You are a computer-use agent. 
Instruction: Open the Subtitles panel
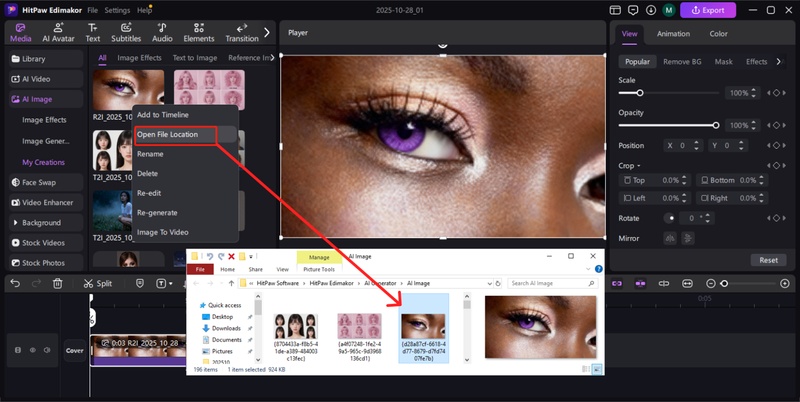point(126,33)
